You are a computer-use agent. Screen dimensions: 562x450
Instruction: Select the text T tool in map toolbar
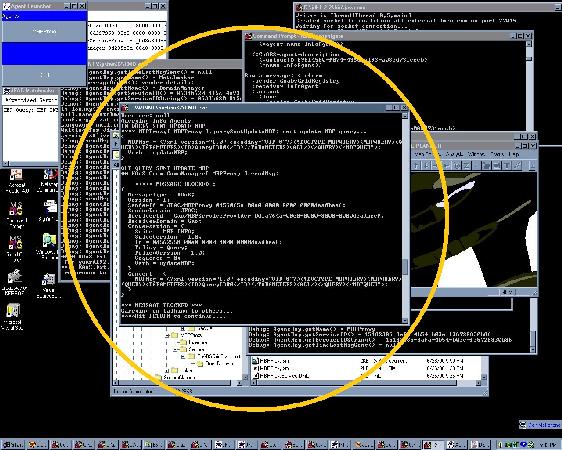[x=507, y=166]
